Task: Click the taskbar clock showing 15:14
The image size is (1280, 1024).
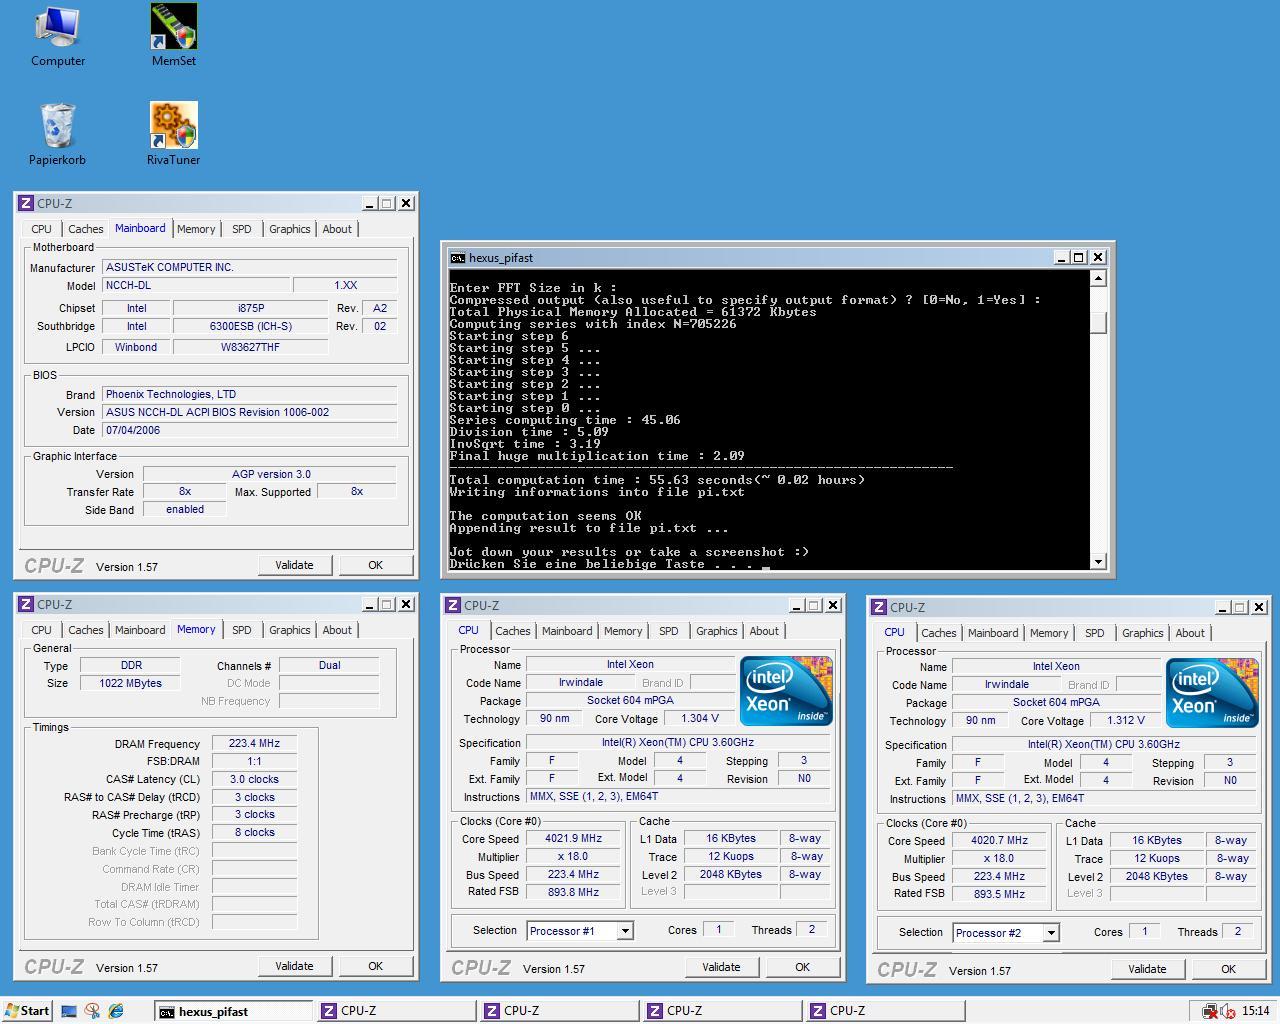Action: click(1255, 1011)
